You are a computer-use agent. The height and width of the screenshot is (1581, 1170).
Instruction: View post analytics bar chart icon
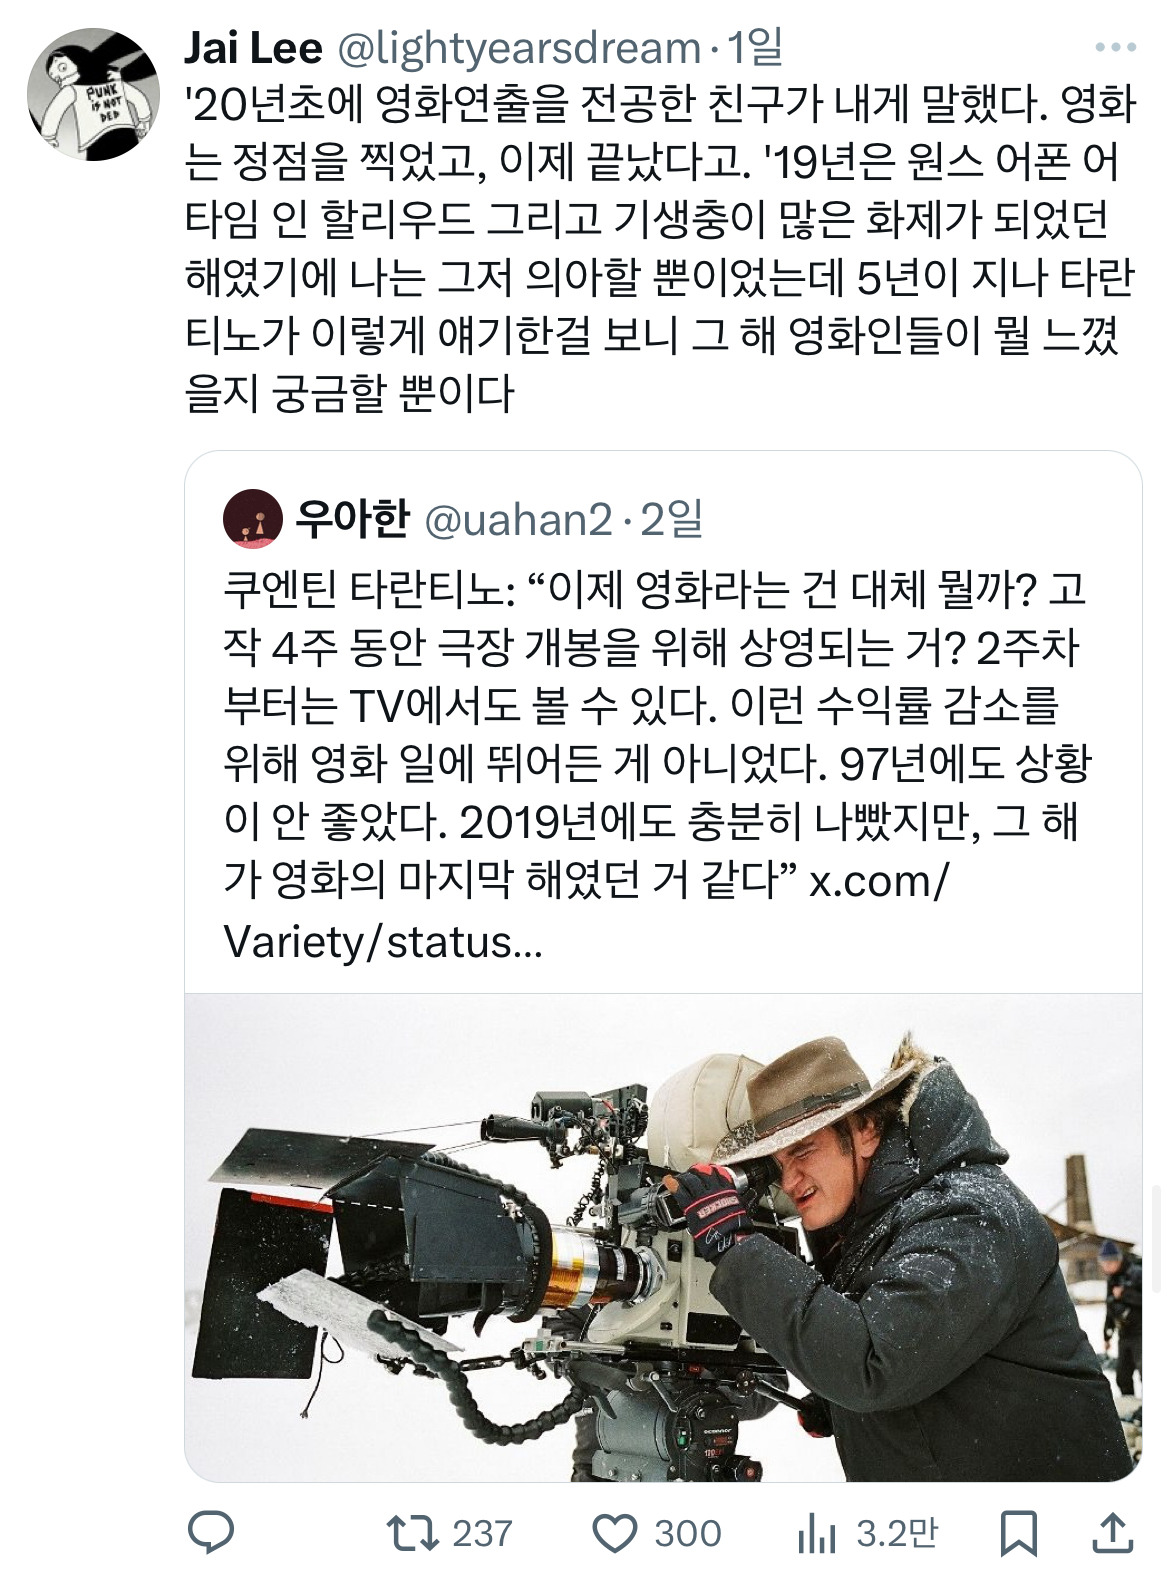(816, 1534)
